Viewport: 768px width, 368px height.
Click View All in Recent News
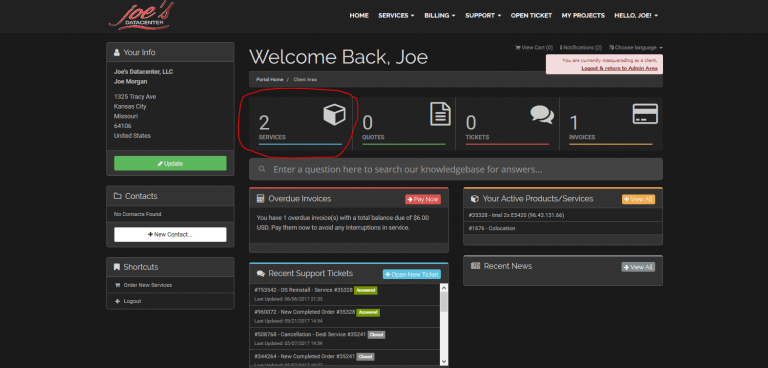(638, 267)
